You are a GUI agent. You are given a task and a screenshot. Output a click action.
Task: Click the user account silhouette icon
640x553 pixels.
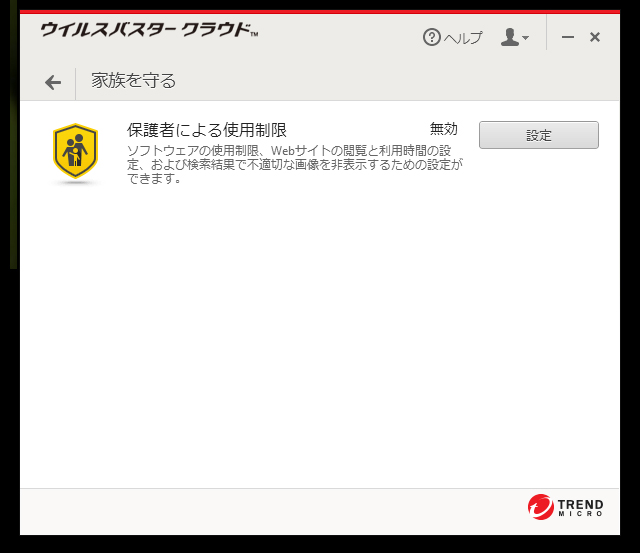(510, 37)
